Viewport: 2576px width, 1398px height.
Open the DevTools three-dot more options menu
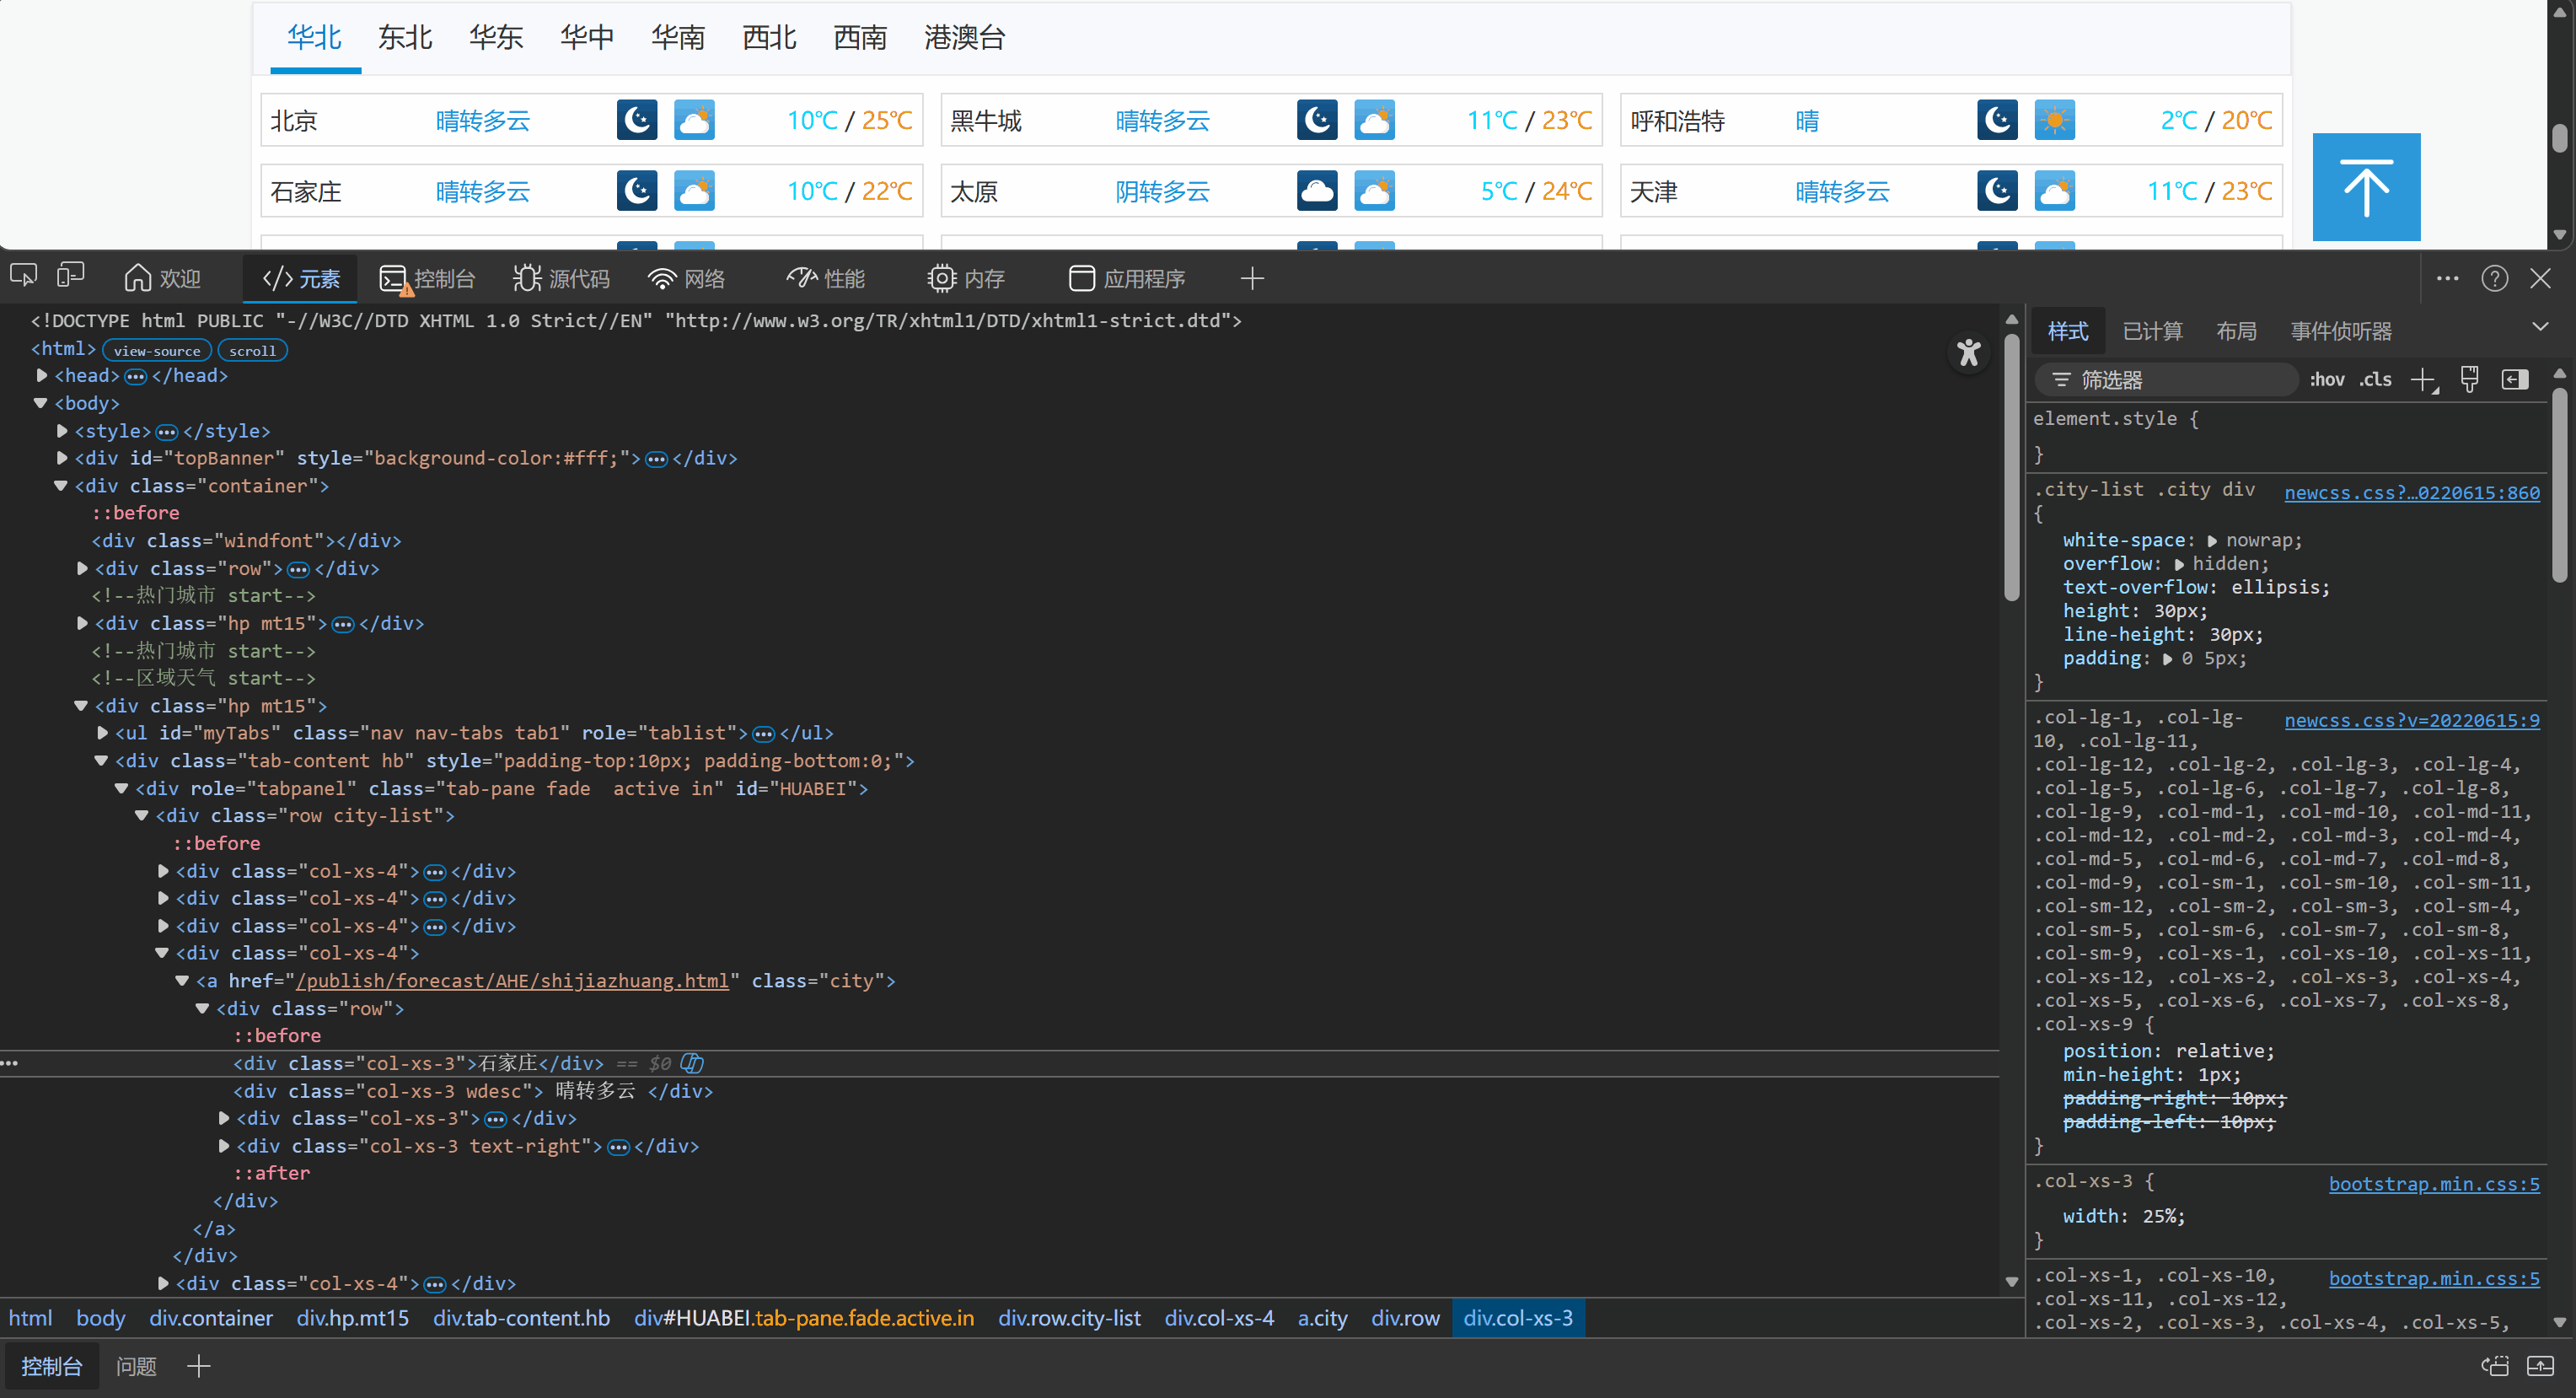point(2447,278)
